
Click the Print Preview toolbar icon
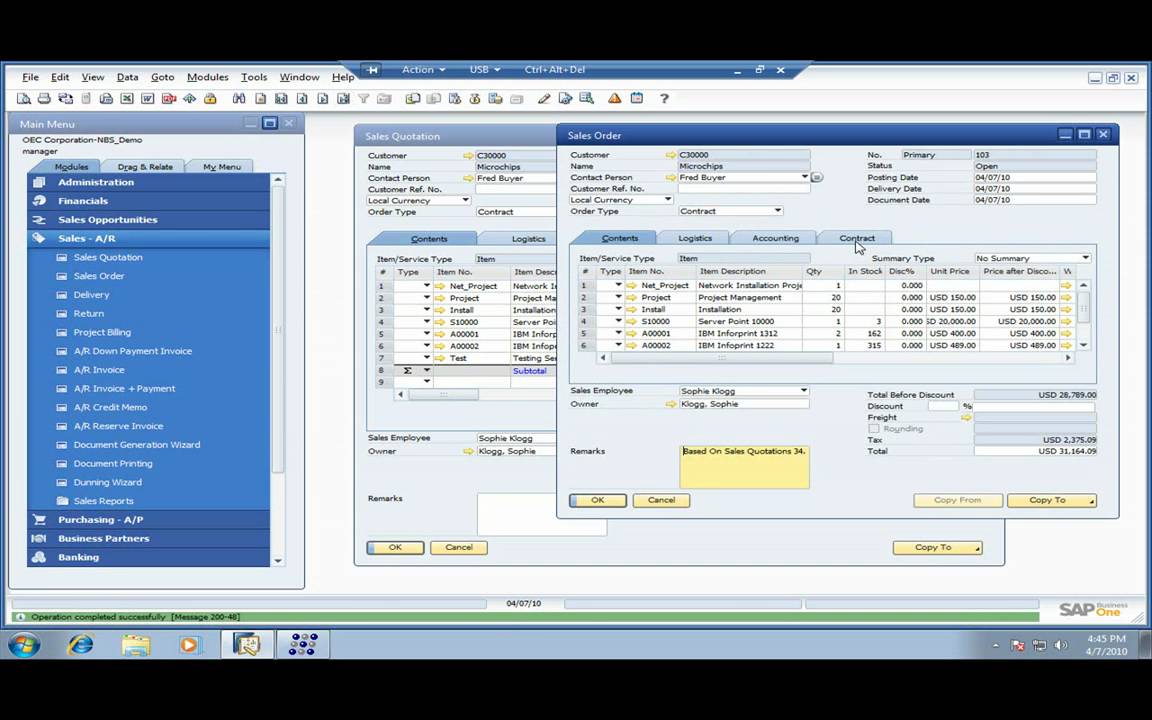24,98
